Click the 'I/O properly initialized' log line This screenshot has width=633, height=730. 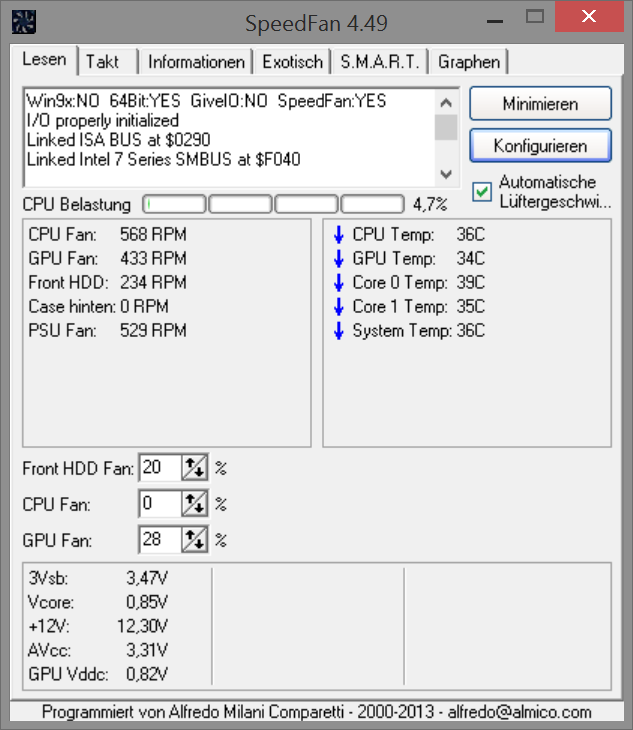103,121
